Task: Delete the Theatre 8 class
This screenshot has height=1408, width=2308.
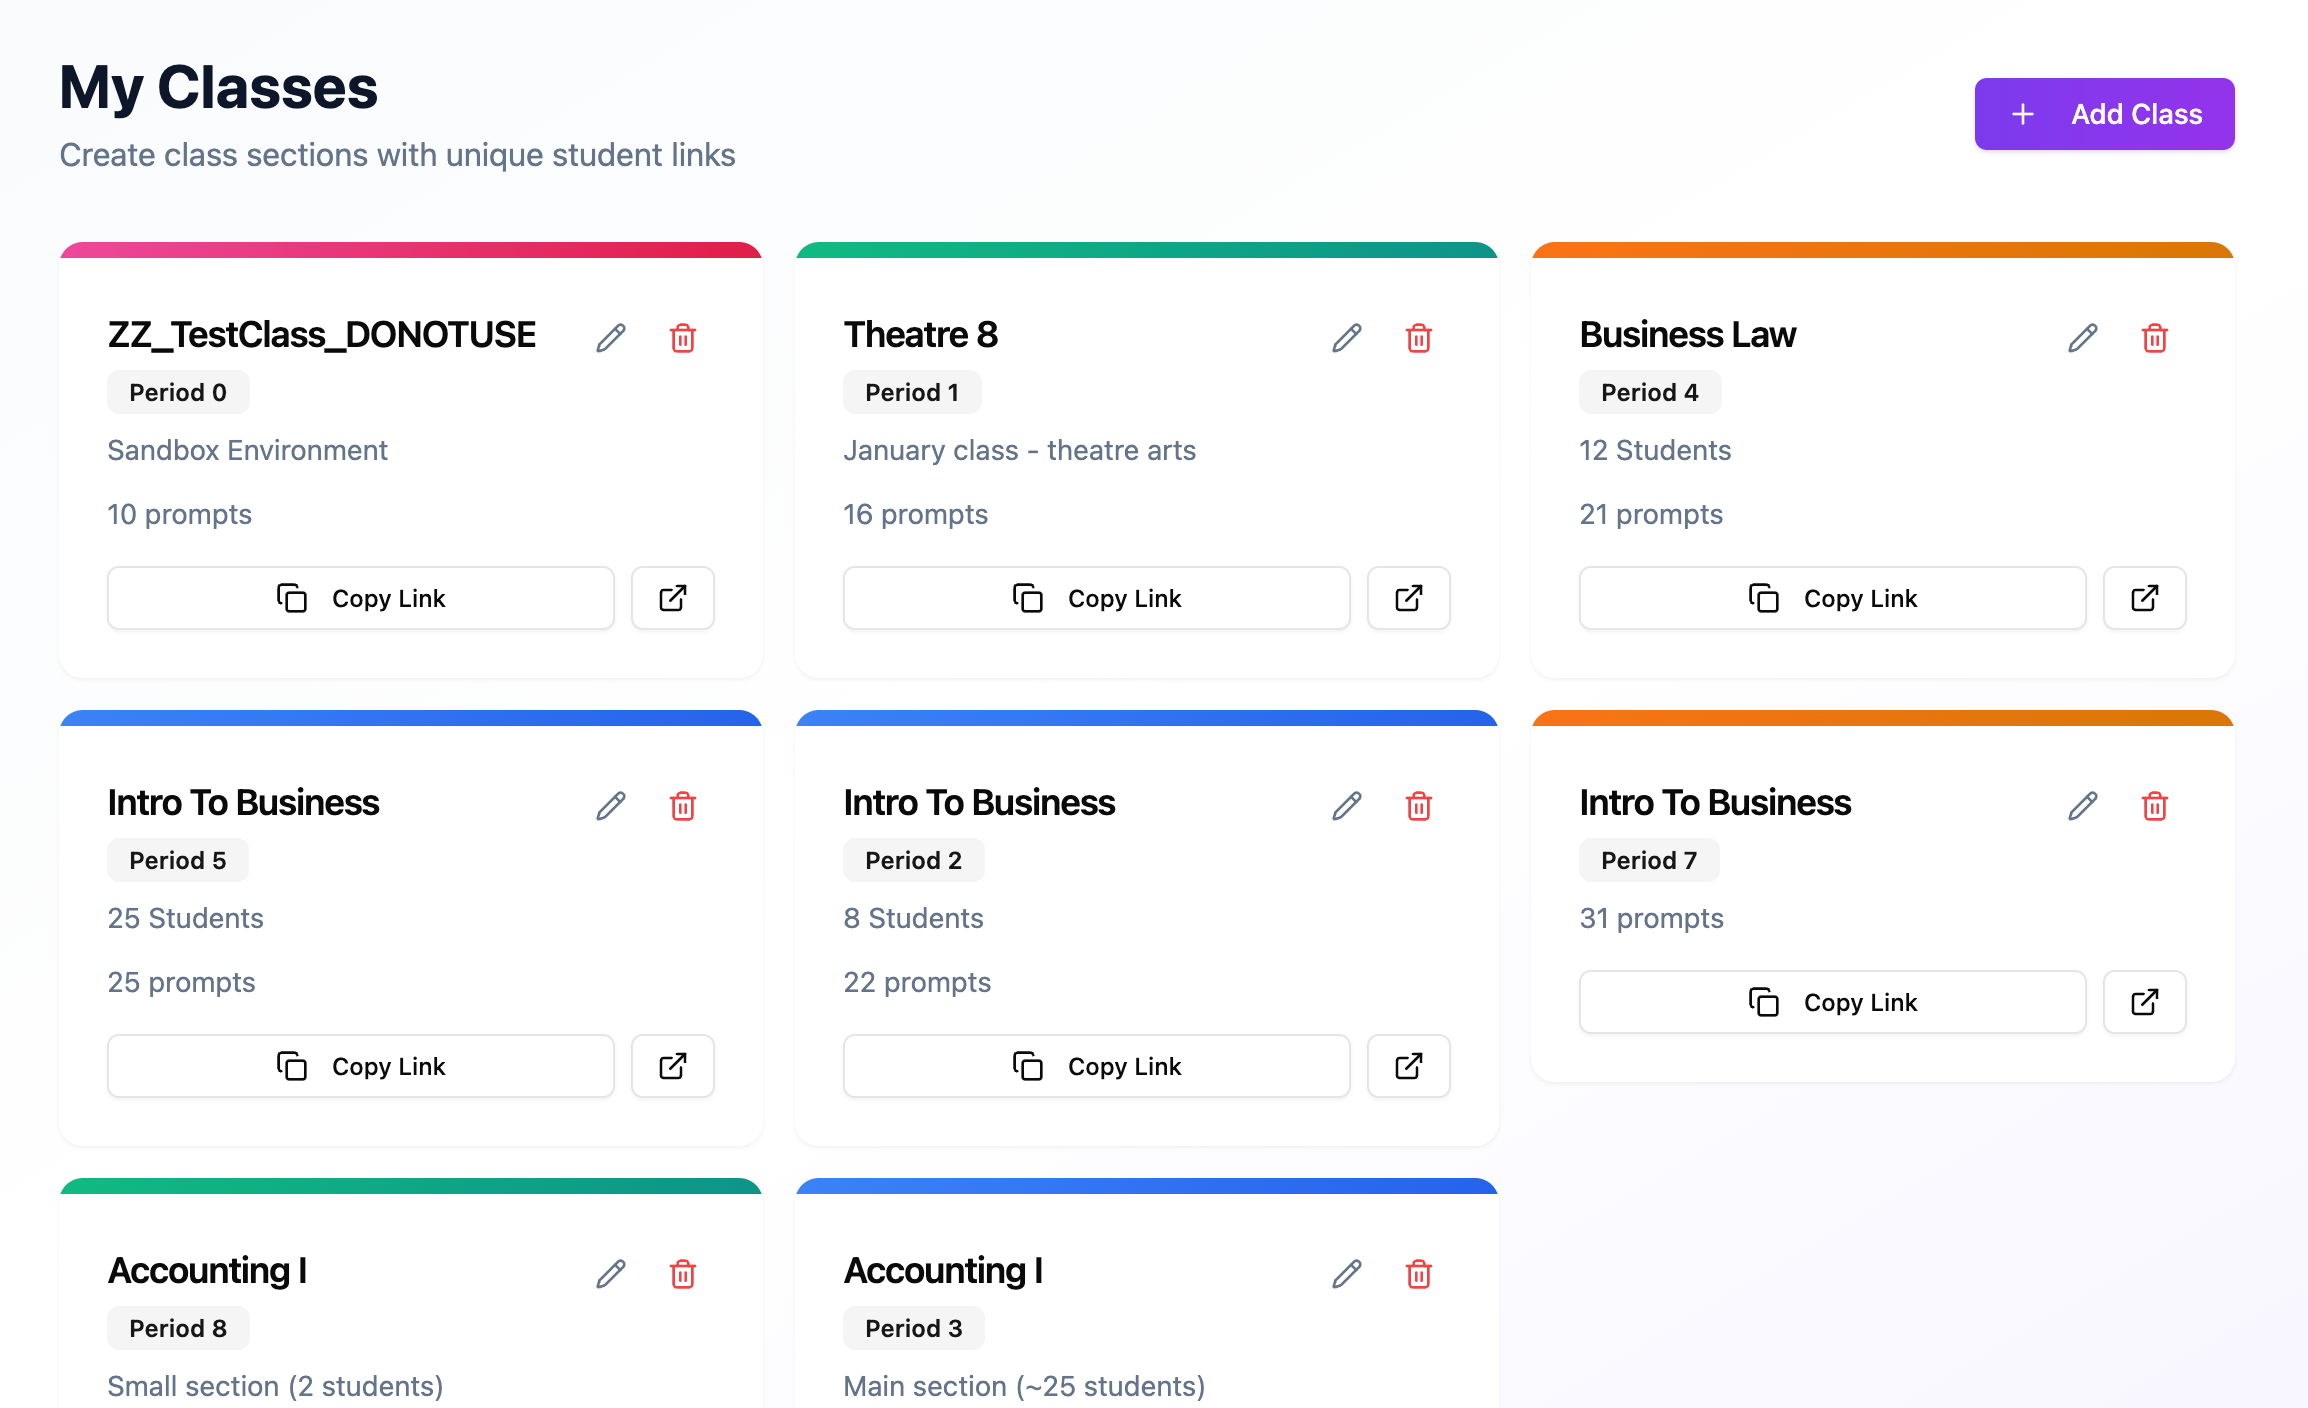Action: tap(1419, 338)
